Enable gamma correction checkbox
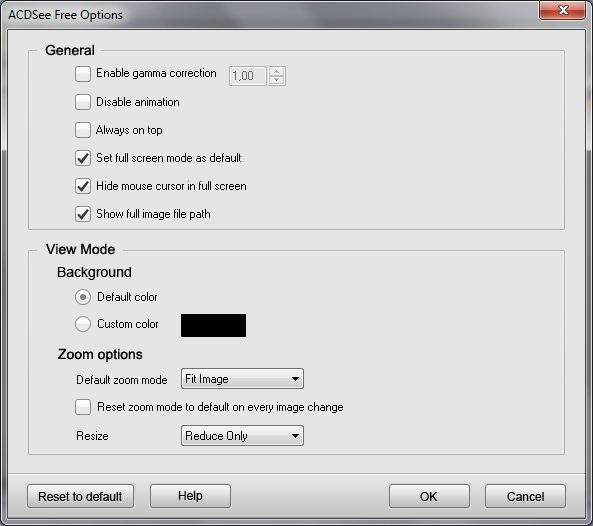 point(83,74)
